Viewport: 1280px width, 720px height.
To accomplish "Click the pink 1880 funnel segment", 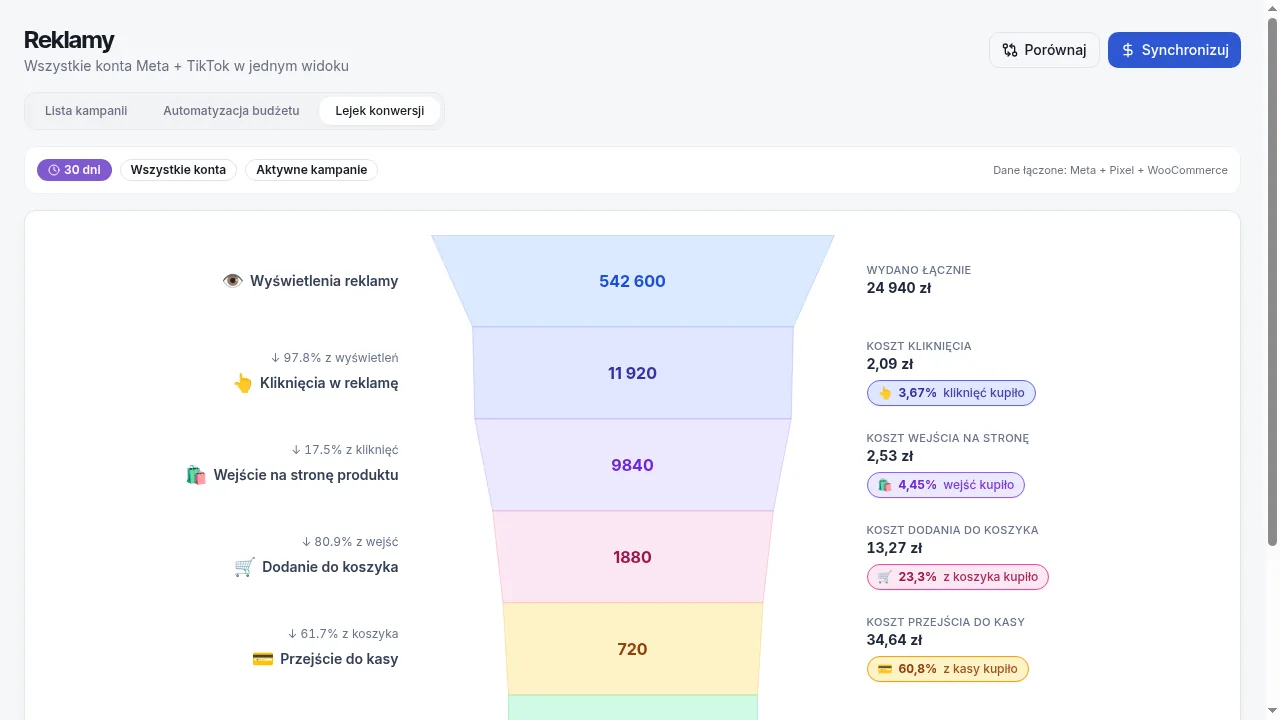I will click(633, 557).
